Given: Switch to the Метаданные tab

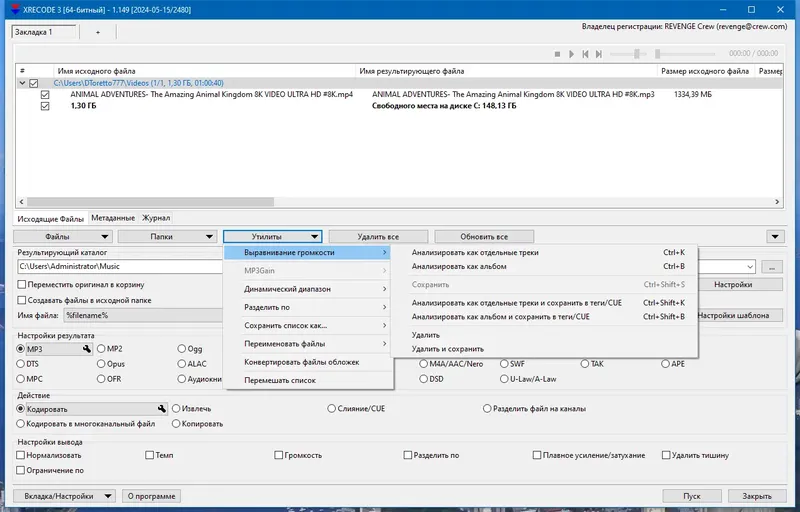Looking at the screenshot, I should (x=113, y=218).
